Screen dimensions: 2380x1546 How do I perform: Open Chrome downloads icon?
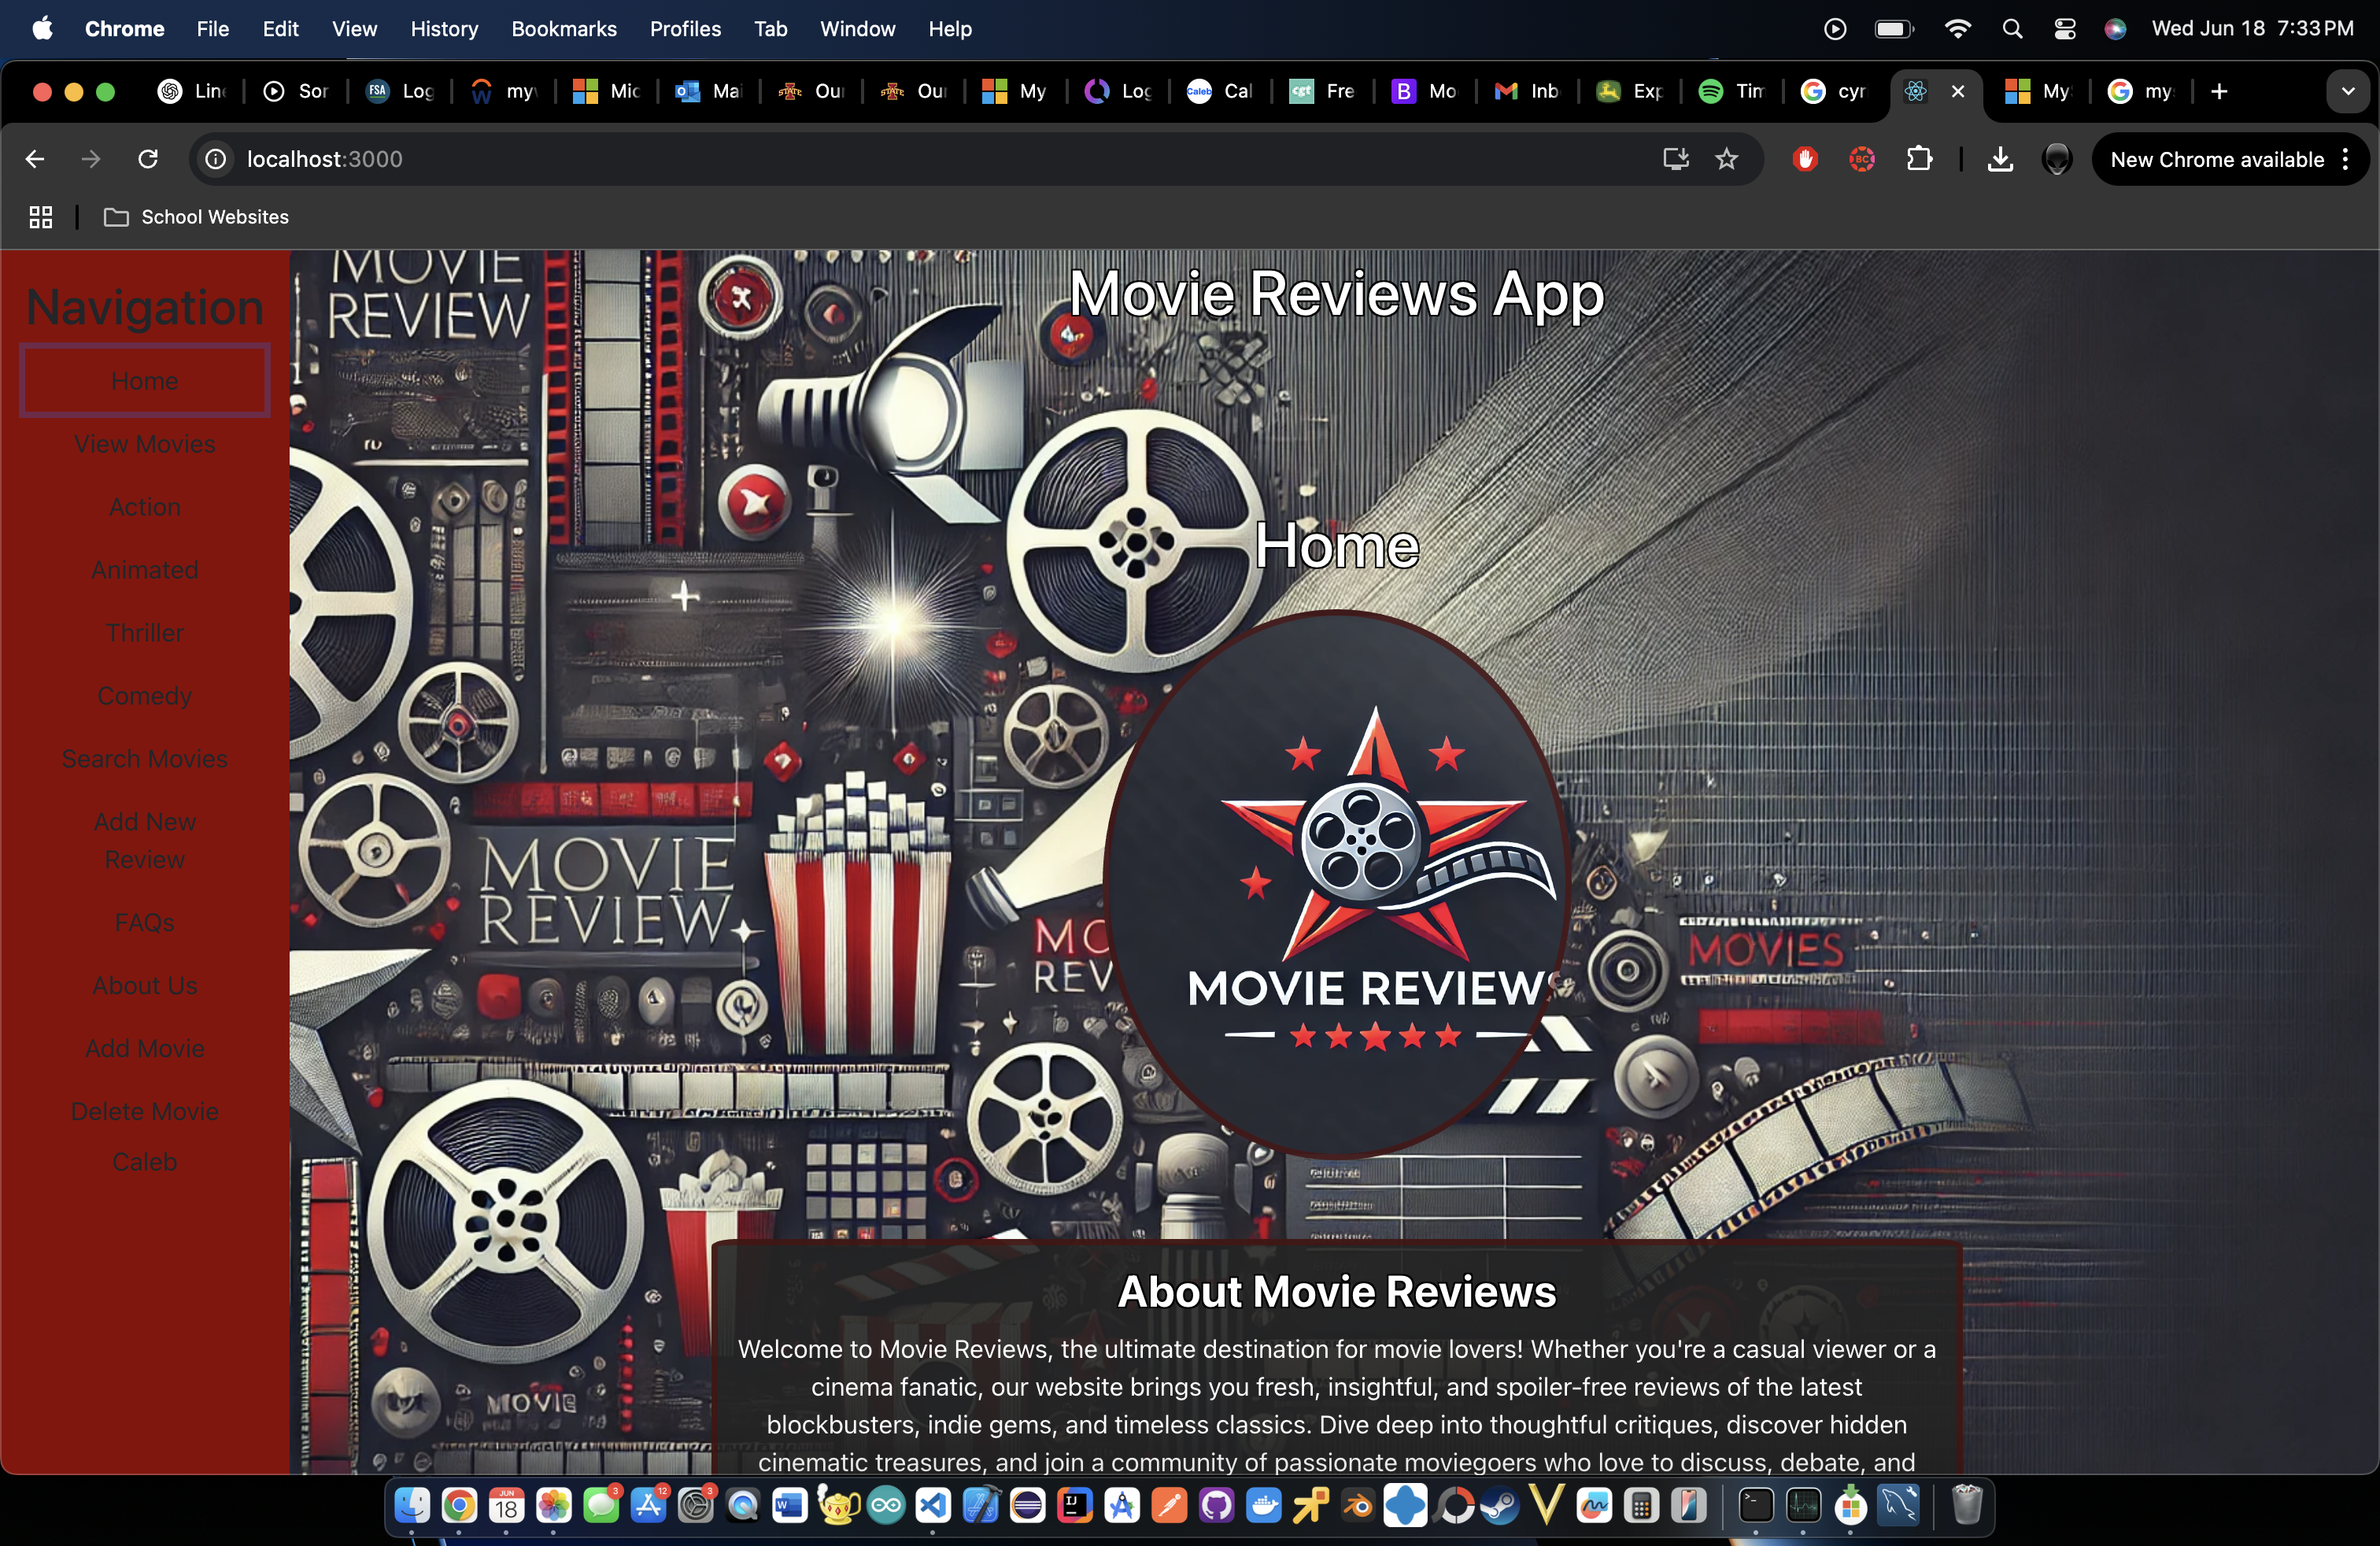(2000, 159)
